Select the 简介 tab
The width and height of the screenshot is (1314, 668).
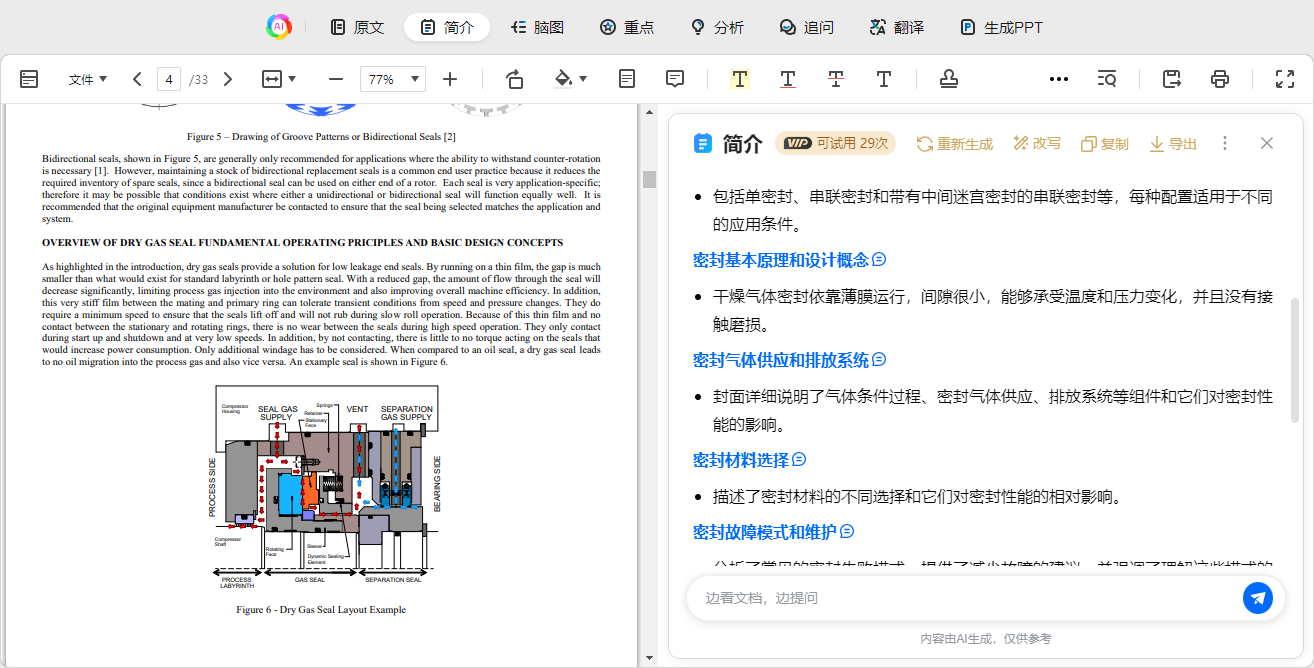(x=447, y=27)
